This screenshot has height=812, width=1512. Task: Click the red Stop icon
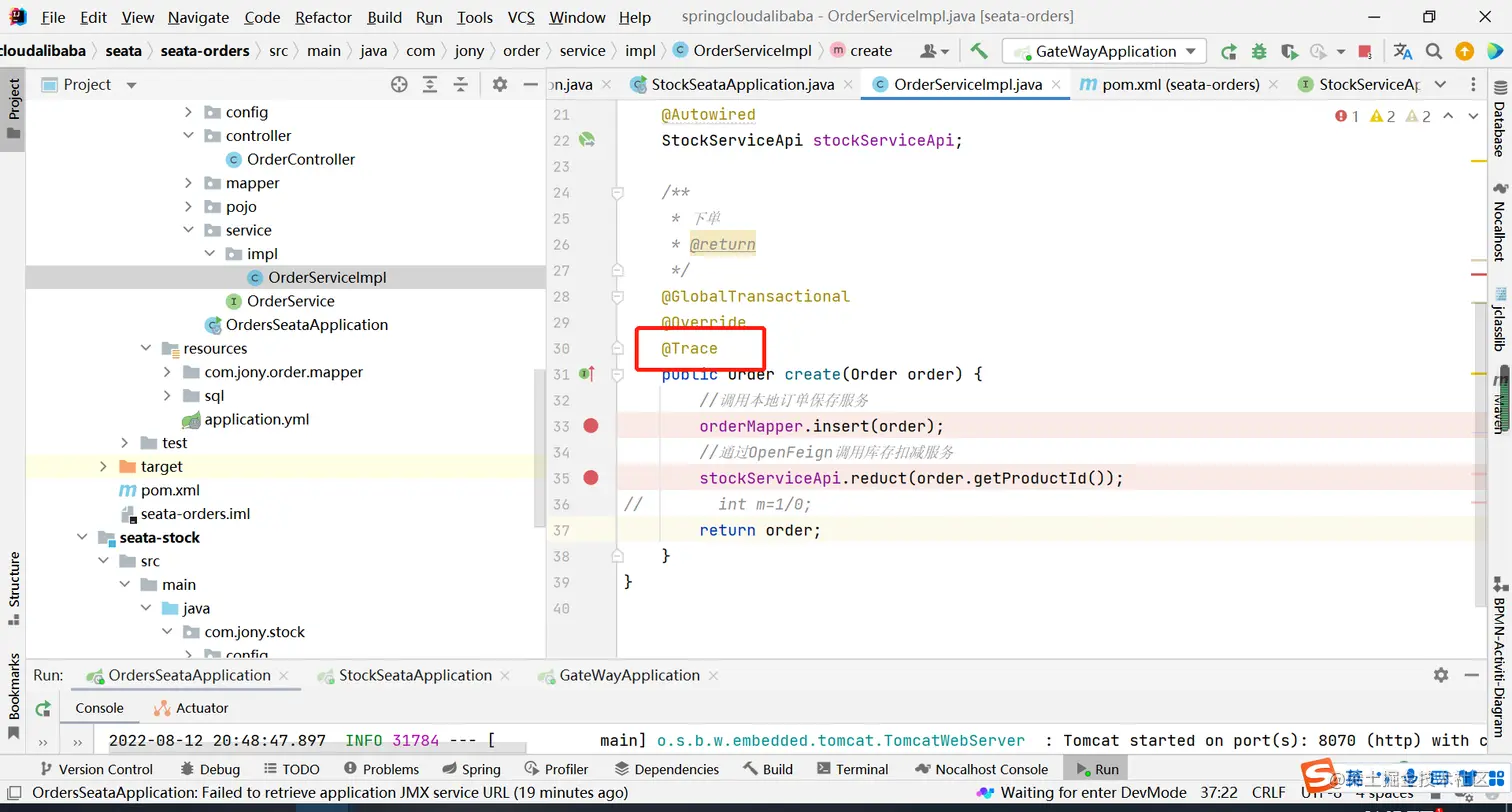click(1365, 51)
